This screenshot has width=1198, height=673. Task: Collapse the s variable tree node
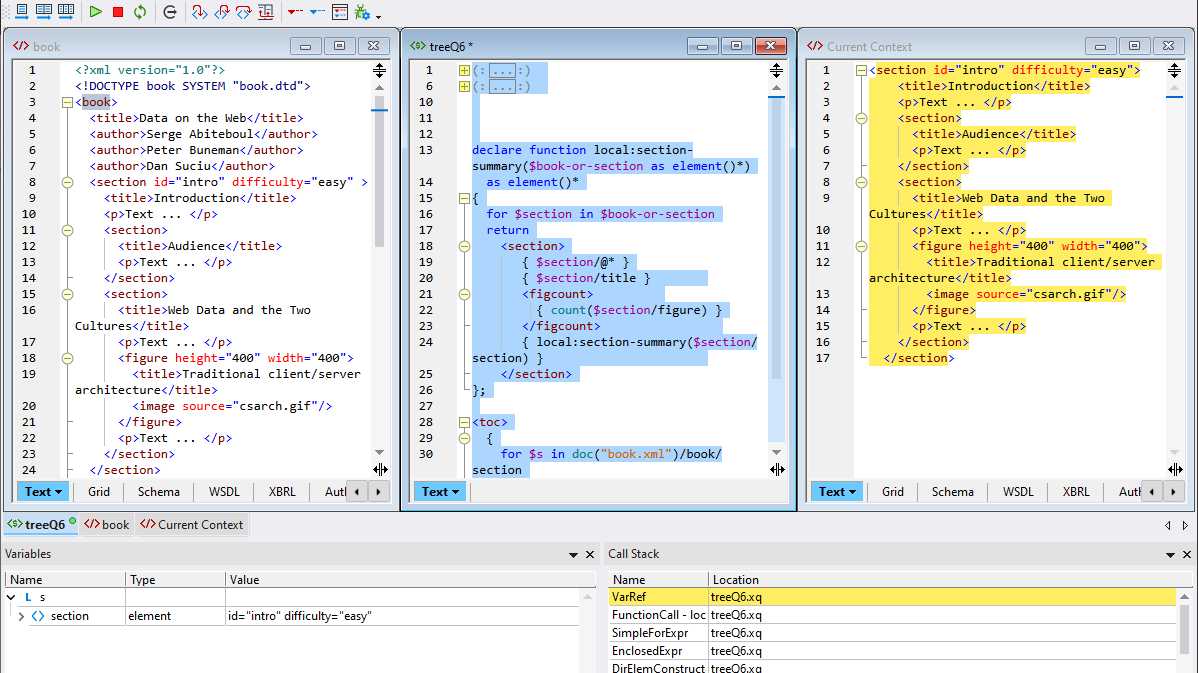(x=11, y=597)
